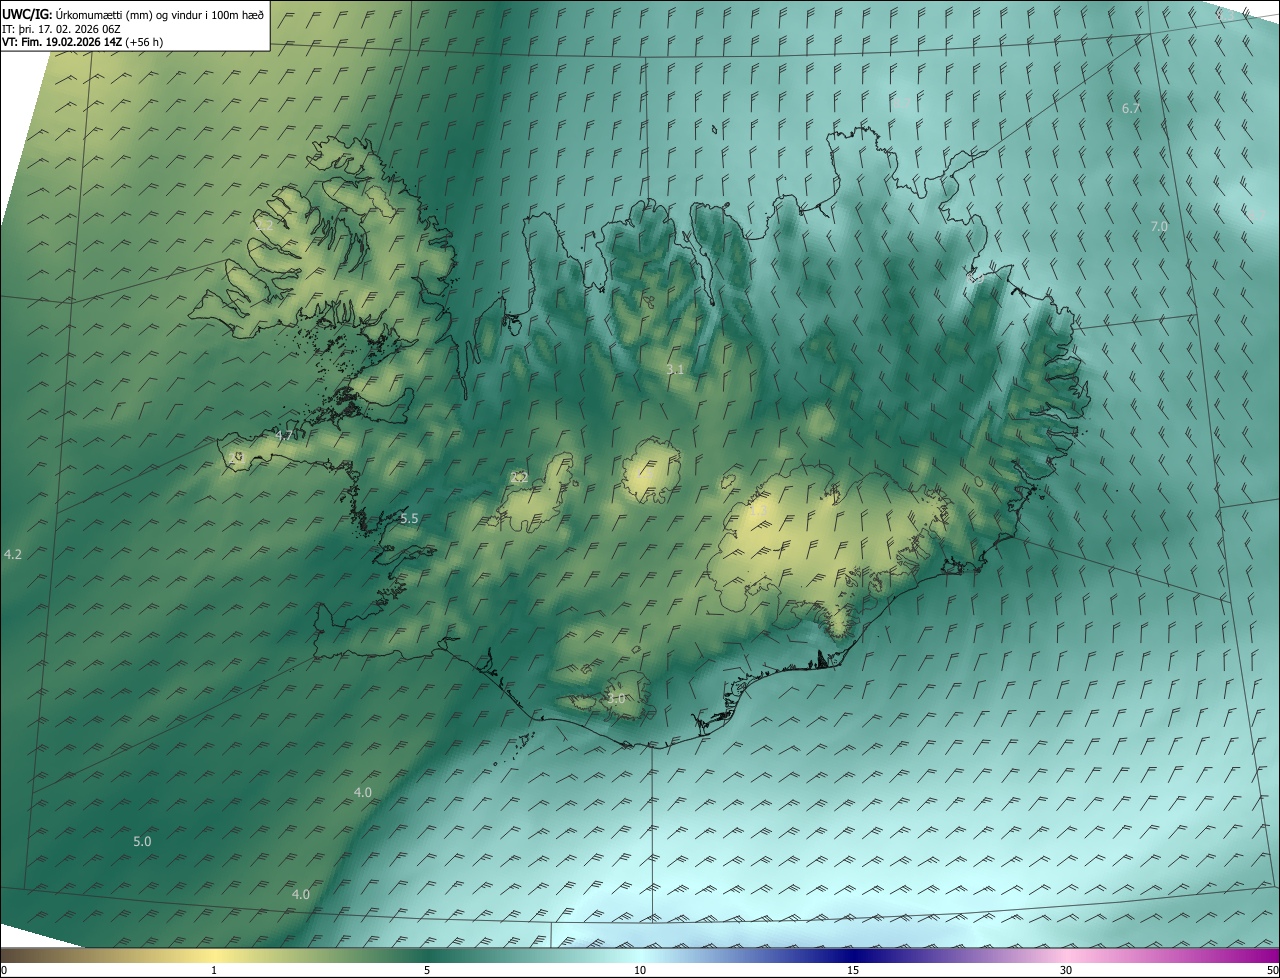Click the 4.2 value label on the map
The height and width of the screenshot is (978, 1280).
pyautogui.click(x=13, y=554)
